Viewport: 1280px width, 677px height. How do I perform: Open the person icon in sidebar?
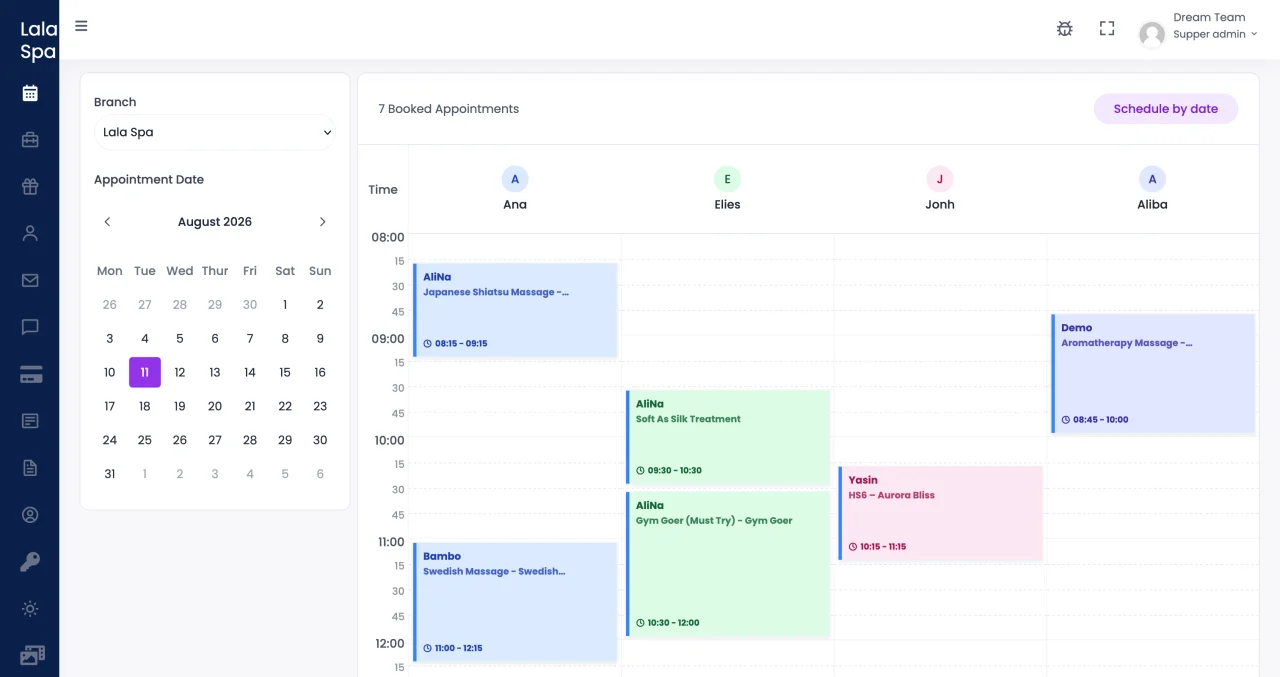(x=30, y=233)
